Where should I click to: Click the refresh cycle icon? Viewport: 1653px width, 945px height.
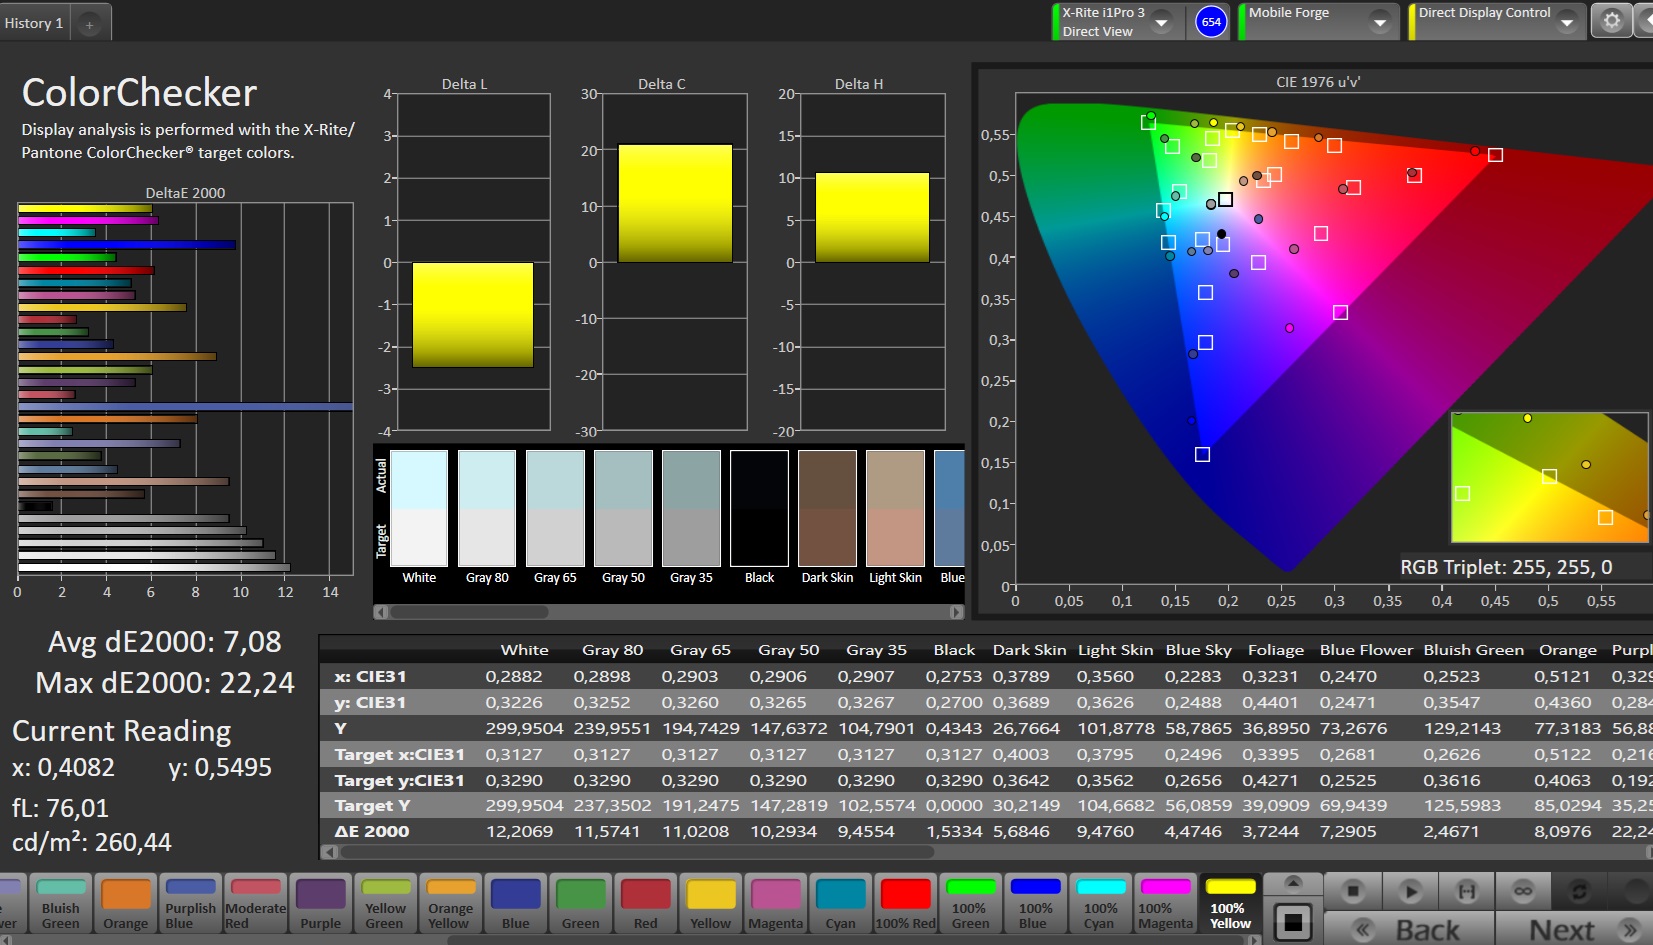(x=1580, y=890)
